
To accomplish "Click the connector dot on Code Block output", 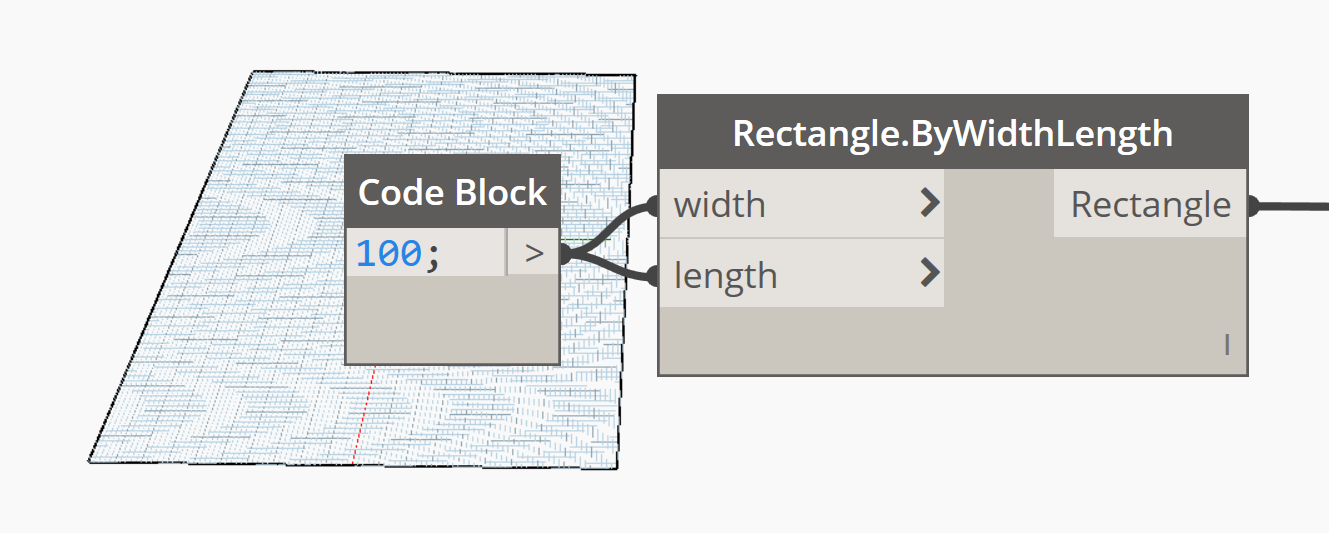I will click(x=565, y=254).
